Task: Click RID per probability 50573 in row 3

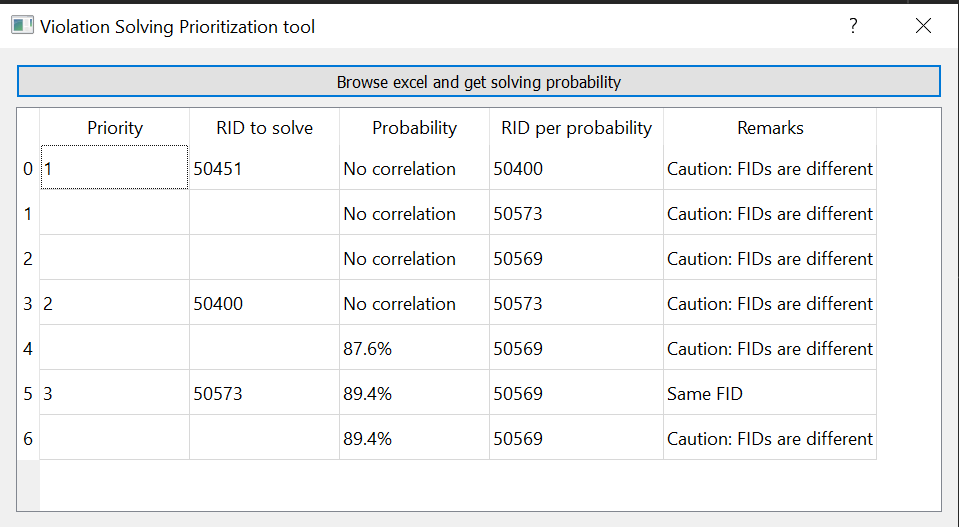Action: pos(576,303)
